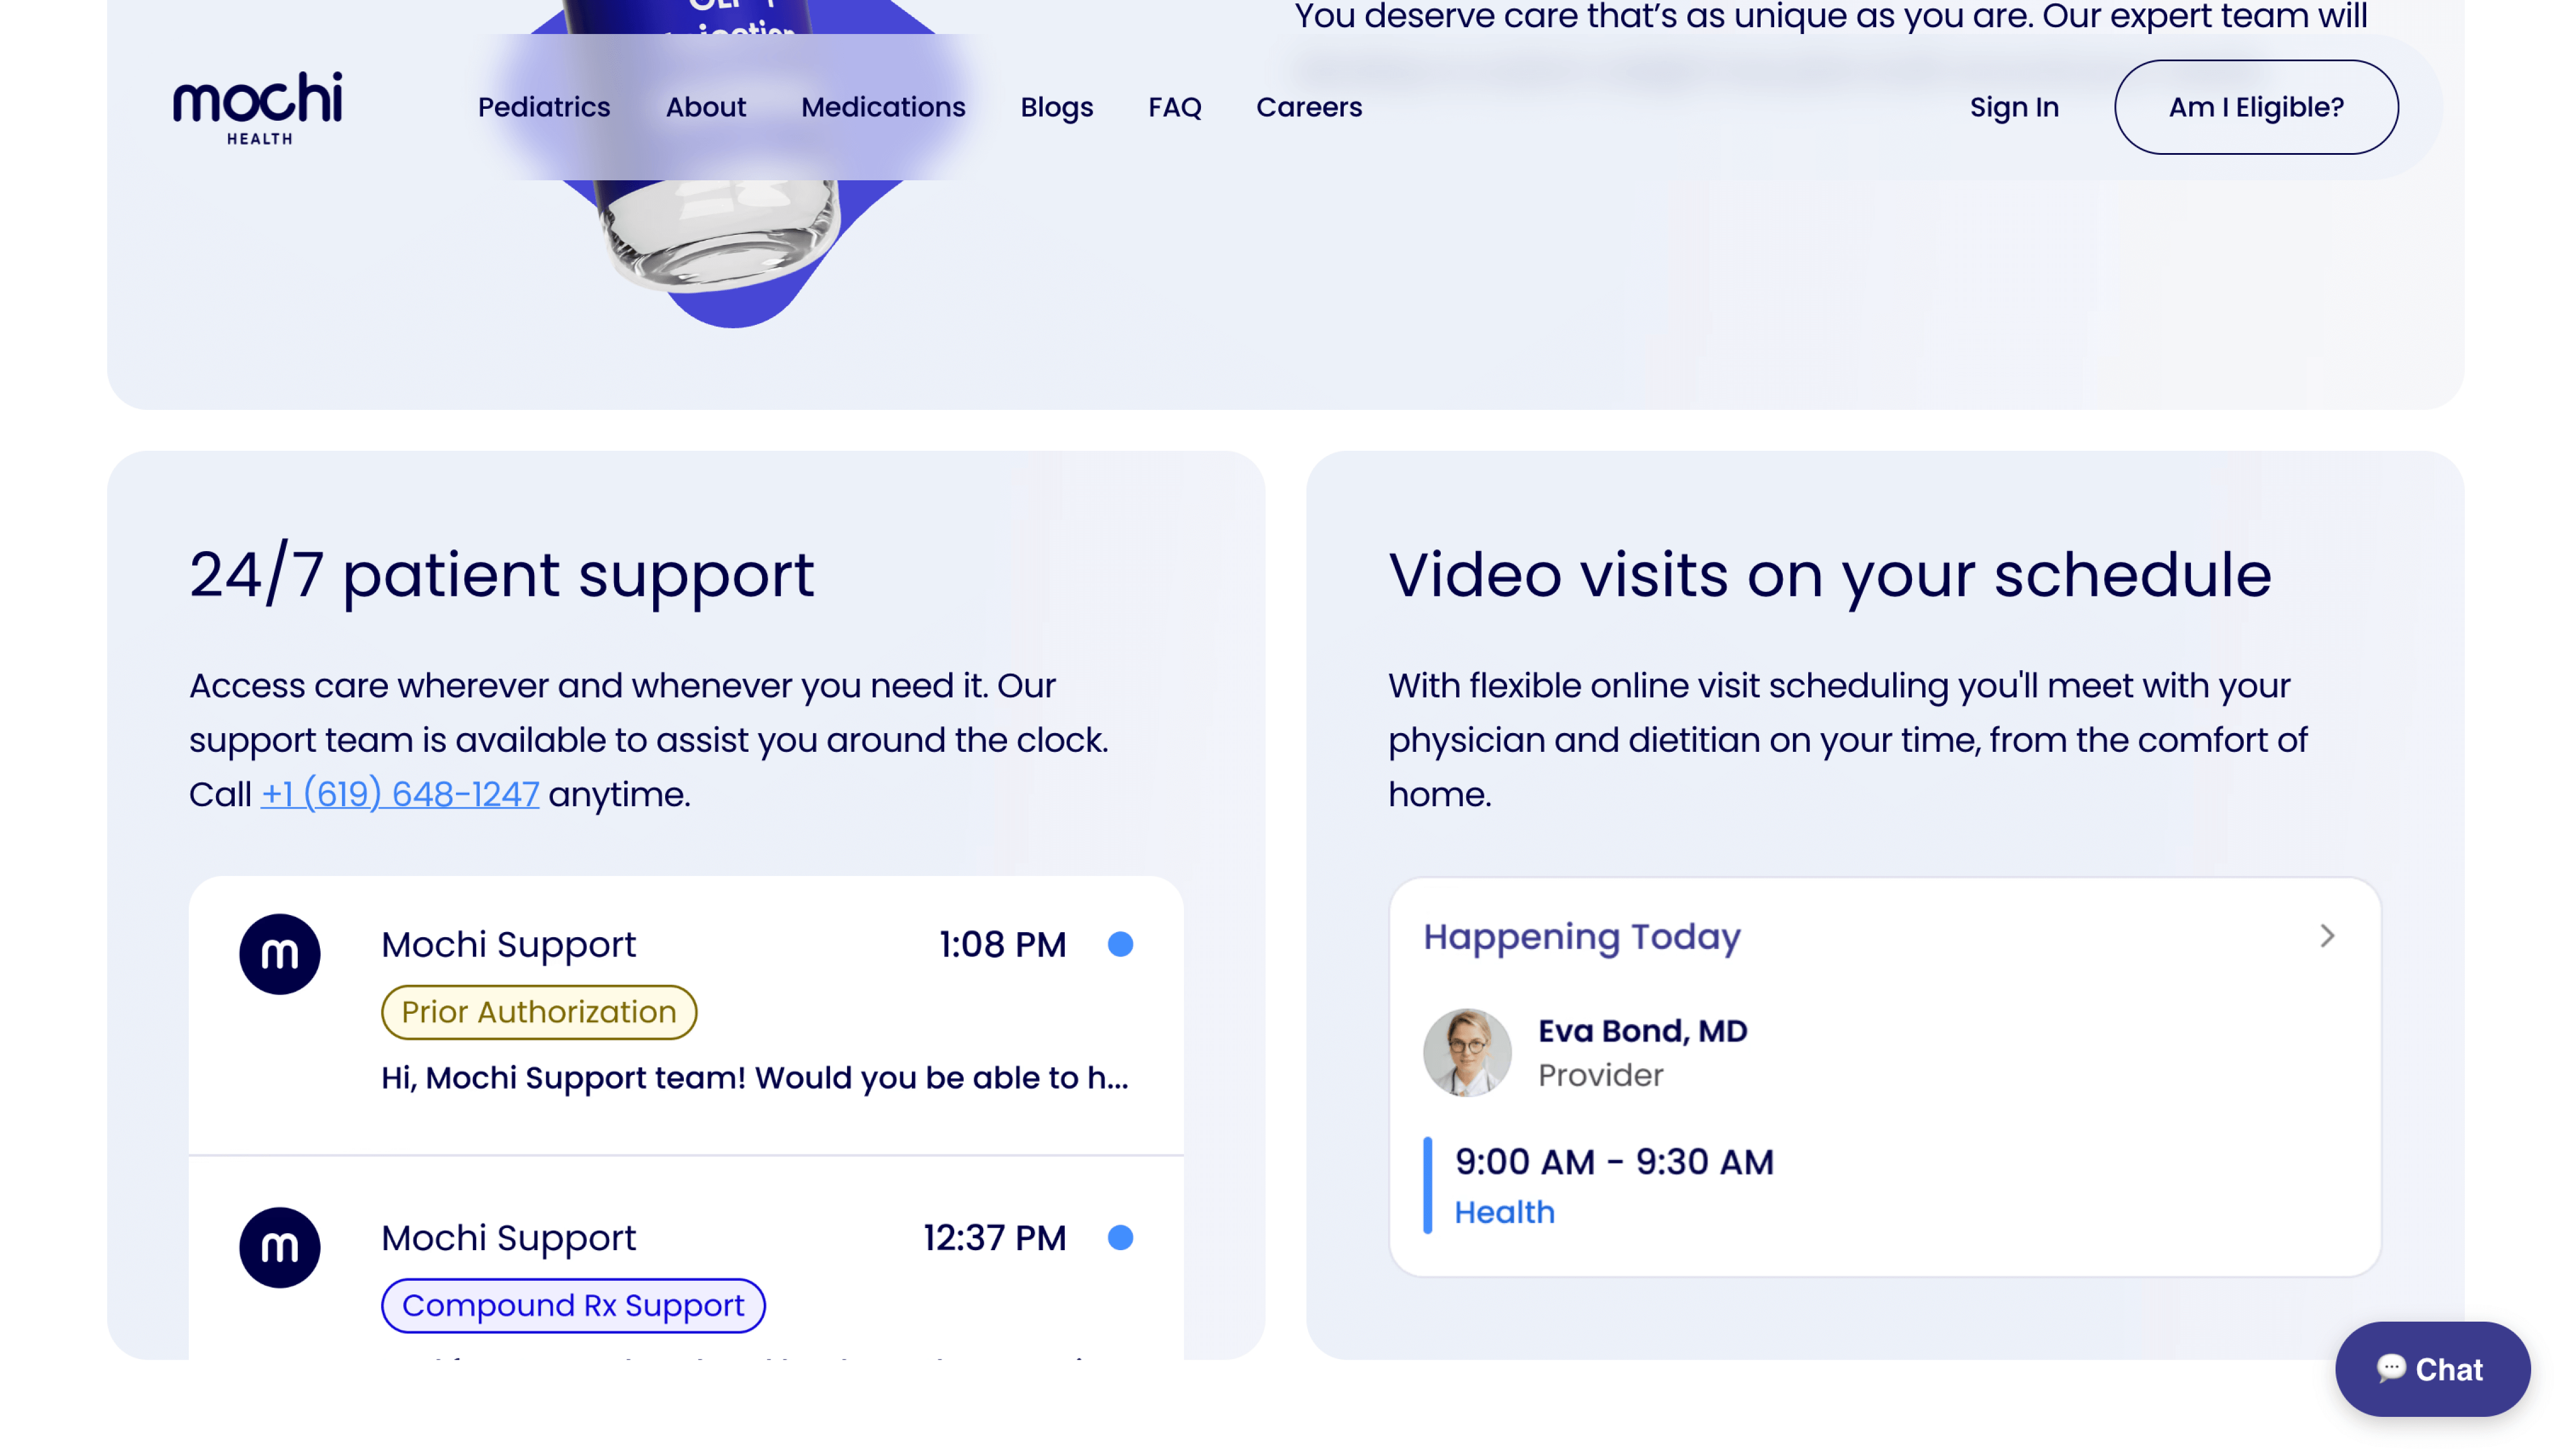The width and height of the screenshot is (2572, 1456).
Task: Click Mochi avatar icon on 12:37 PM message
Action: pos(280,1247)
